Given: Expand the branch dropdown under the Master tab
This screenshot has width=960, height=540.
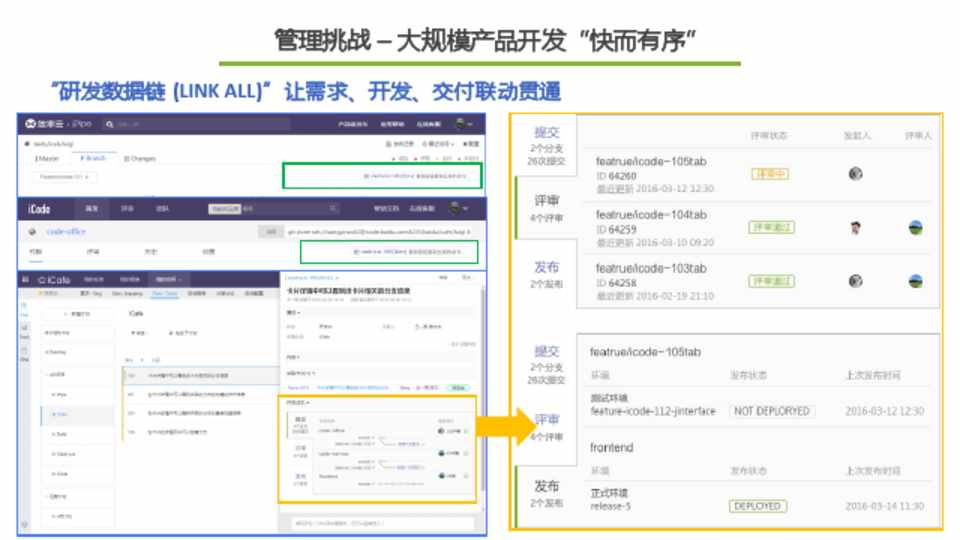Looking at the screenshot, I should [x=66, y=177].
